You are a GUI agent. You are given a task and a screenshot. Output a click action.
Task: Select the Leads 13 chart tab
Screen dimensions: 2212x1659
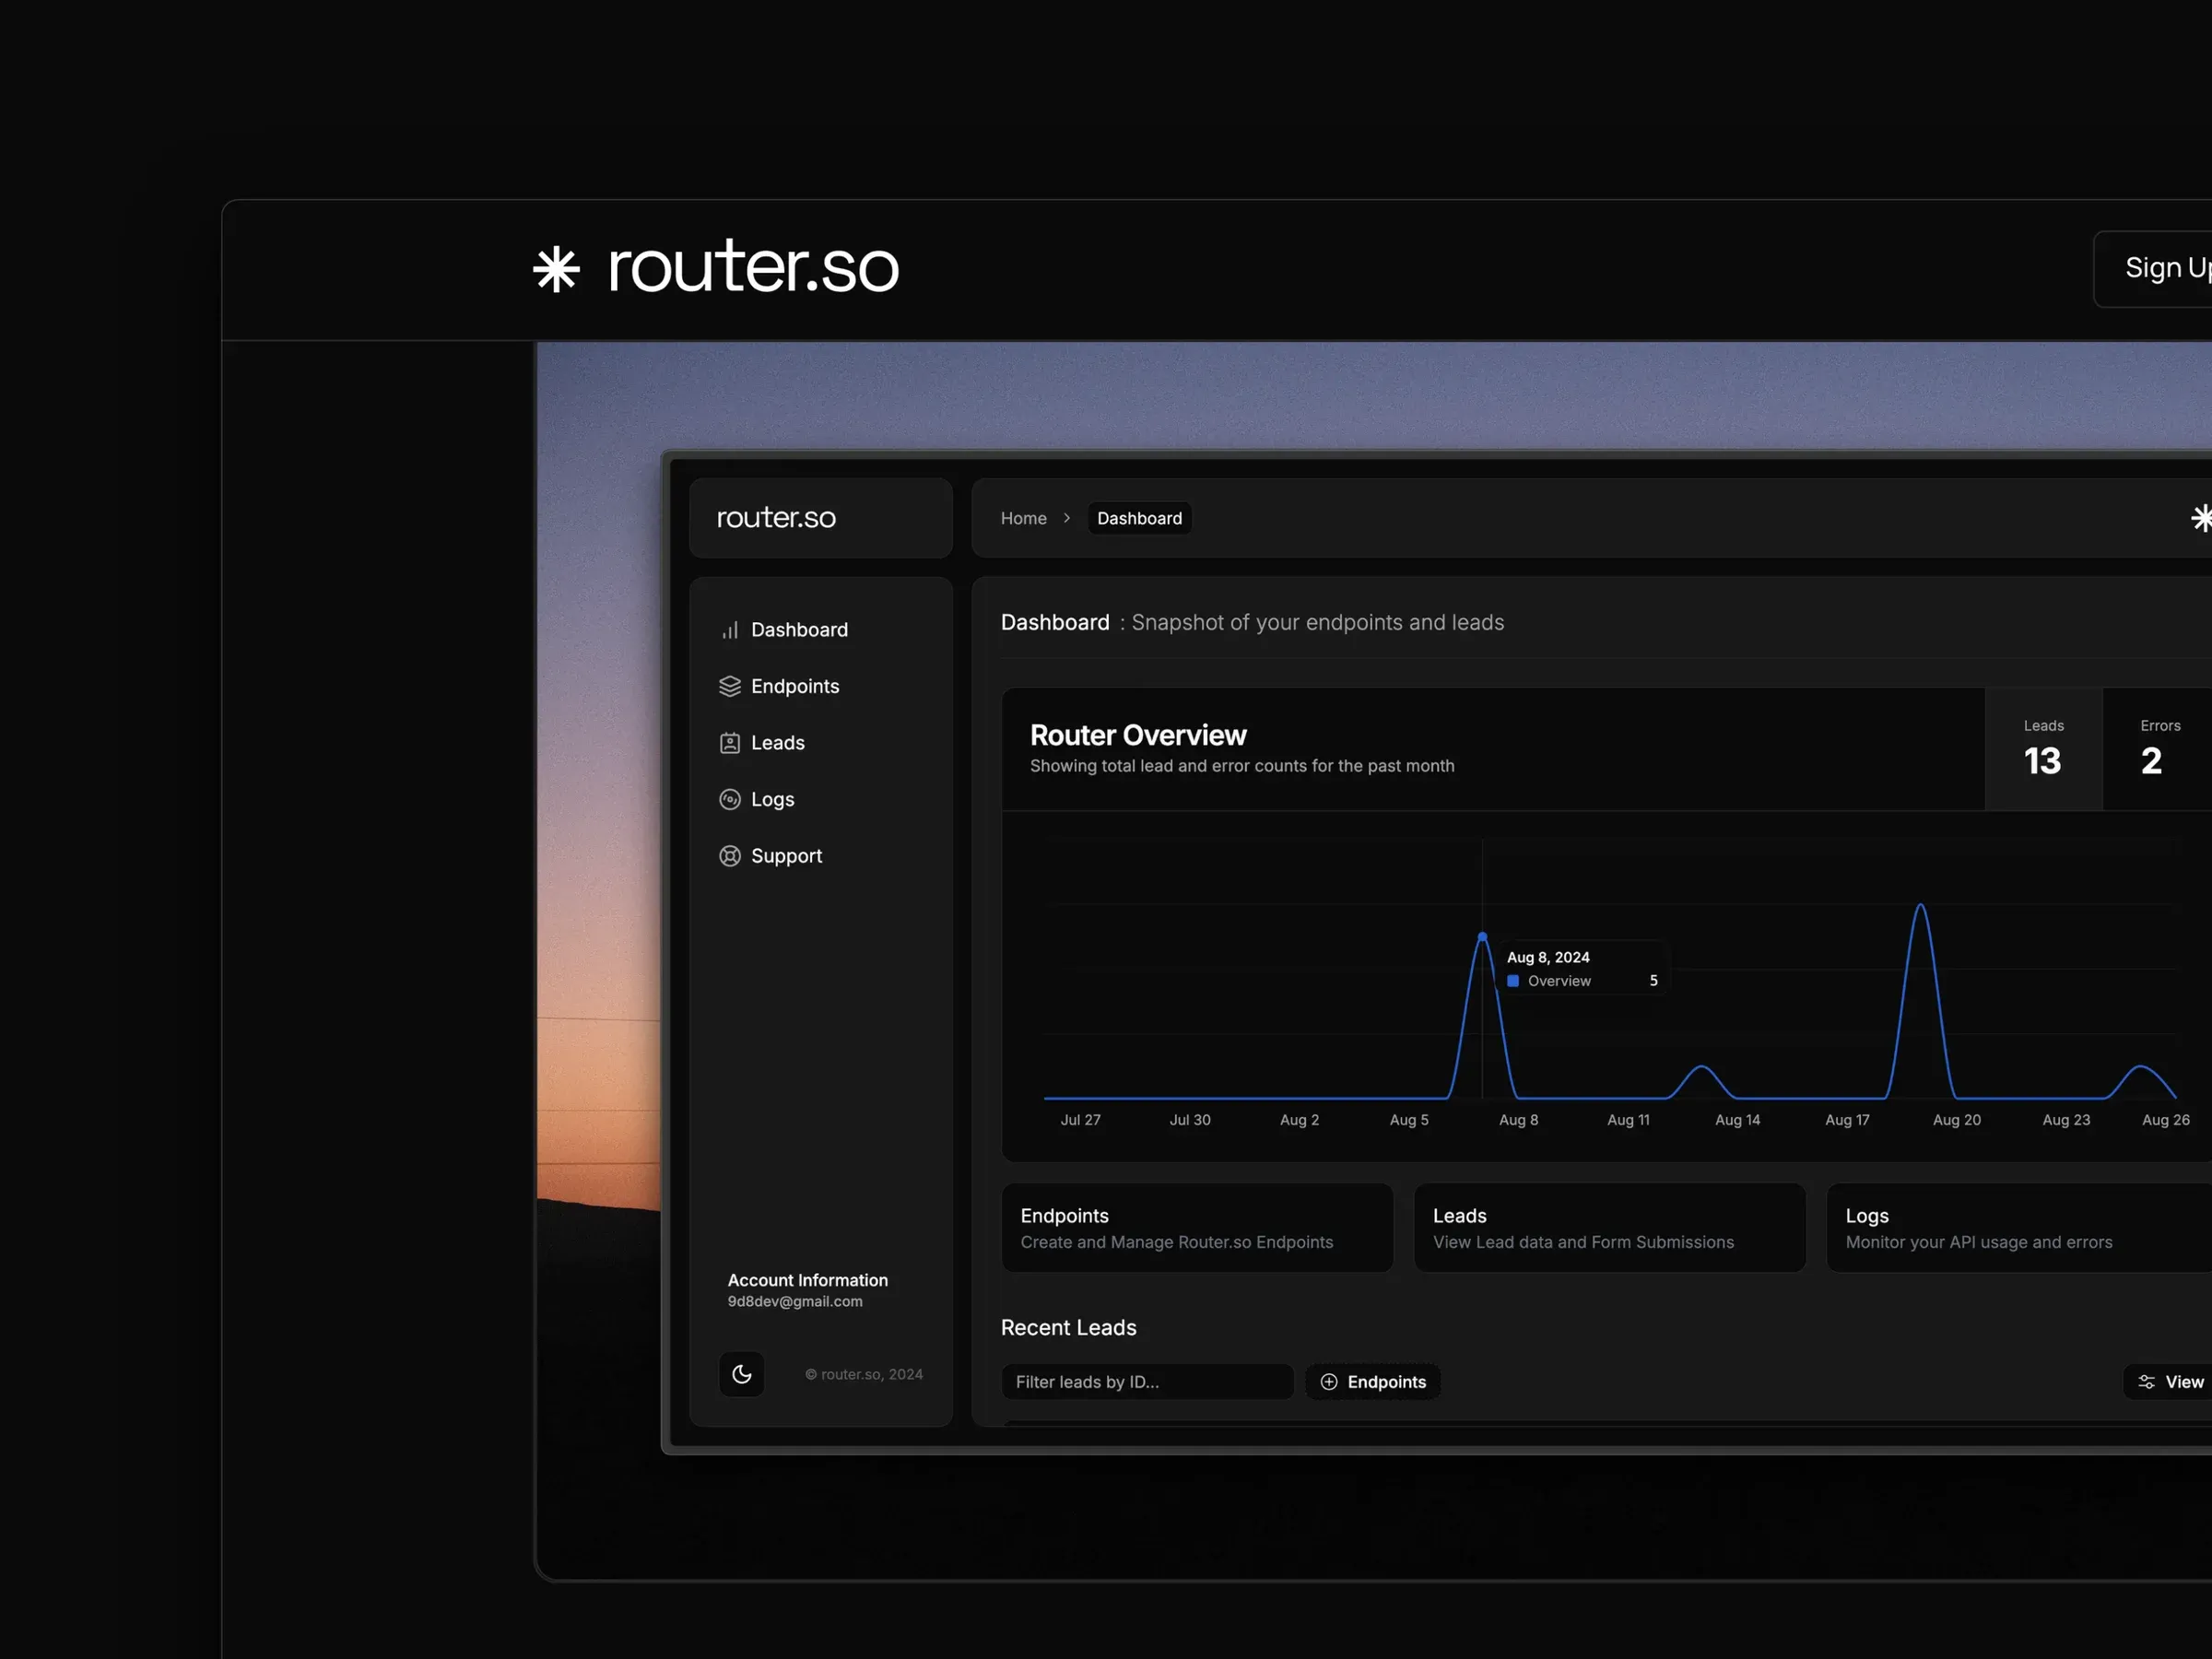tap(2043, 749)
